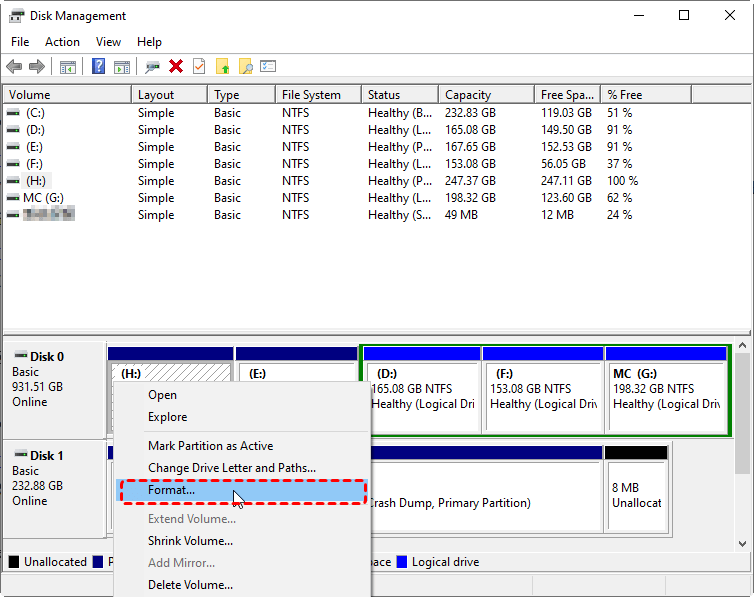Sort by Capacity column header

tap(468, 95)
